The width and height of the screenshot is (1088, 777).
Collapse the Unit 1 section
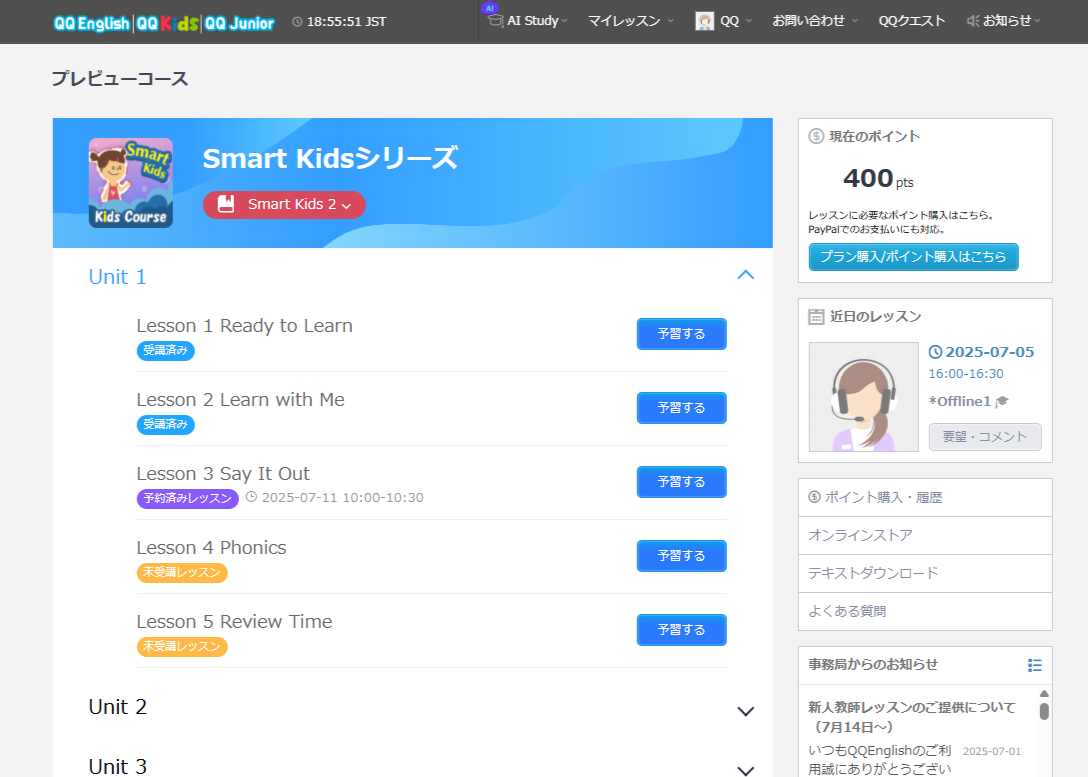pos(745,275)
